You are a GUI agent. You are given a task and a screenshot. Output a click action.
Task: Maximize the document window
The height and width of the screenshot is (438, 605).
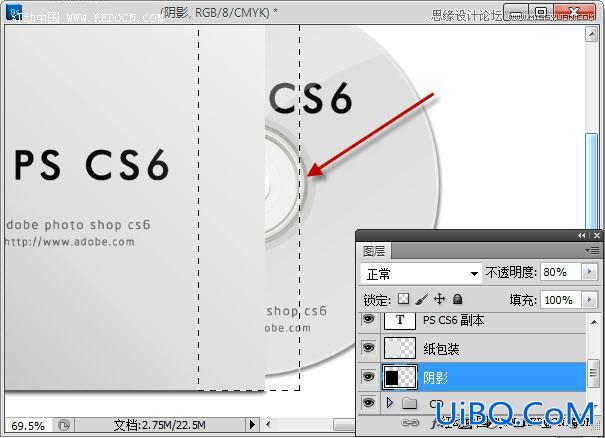(541, 12)
